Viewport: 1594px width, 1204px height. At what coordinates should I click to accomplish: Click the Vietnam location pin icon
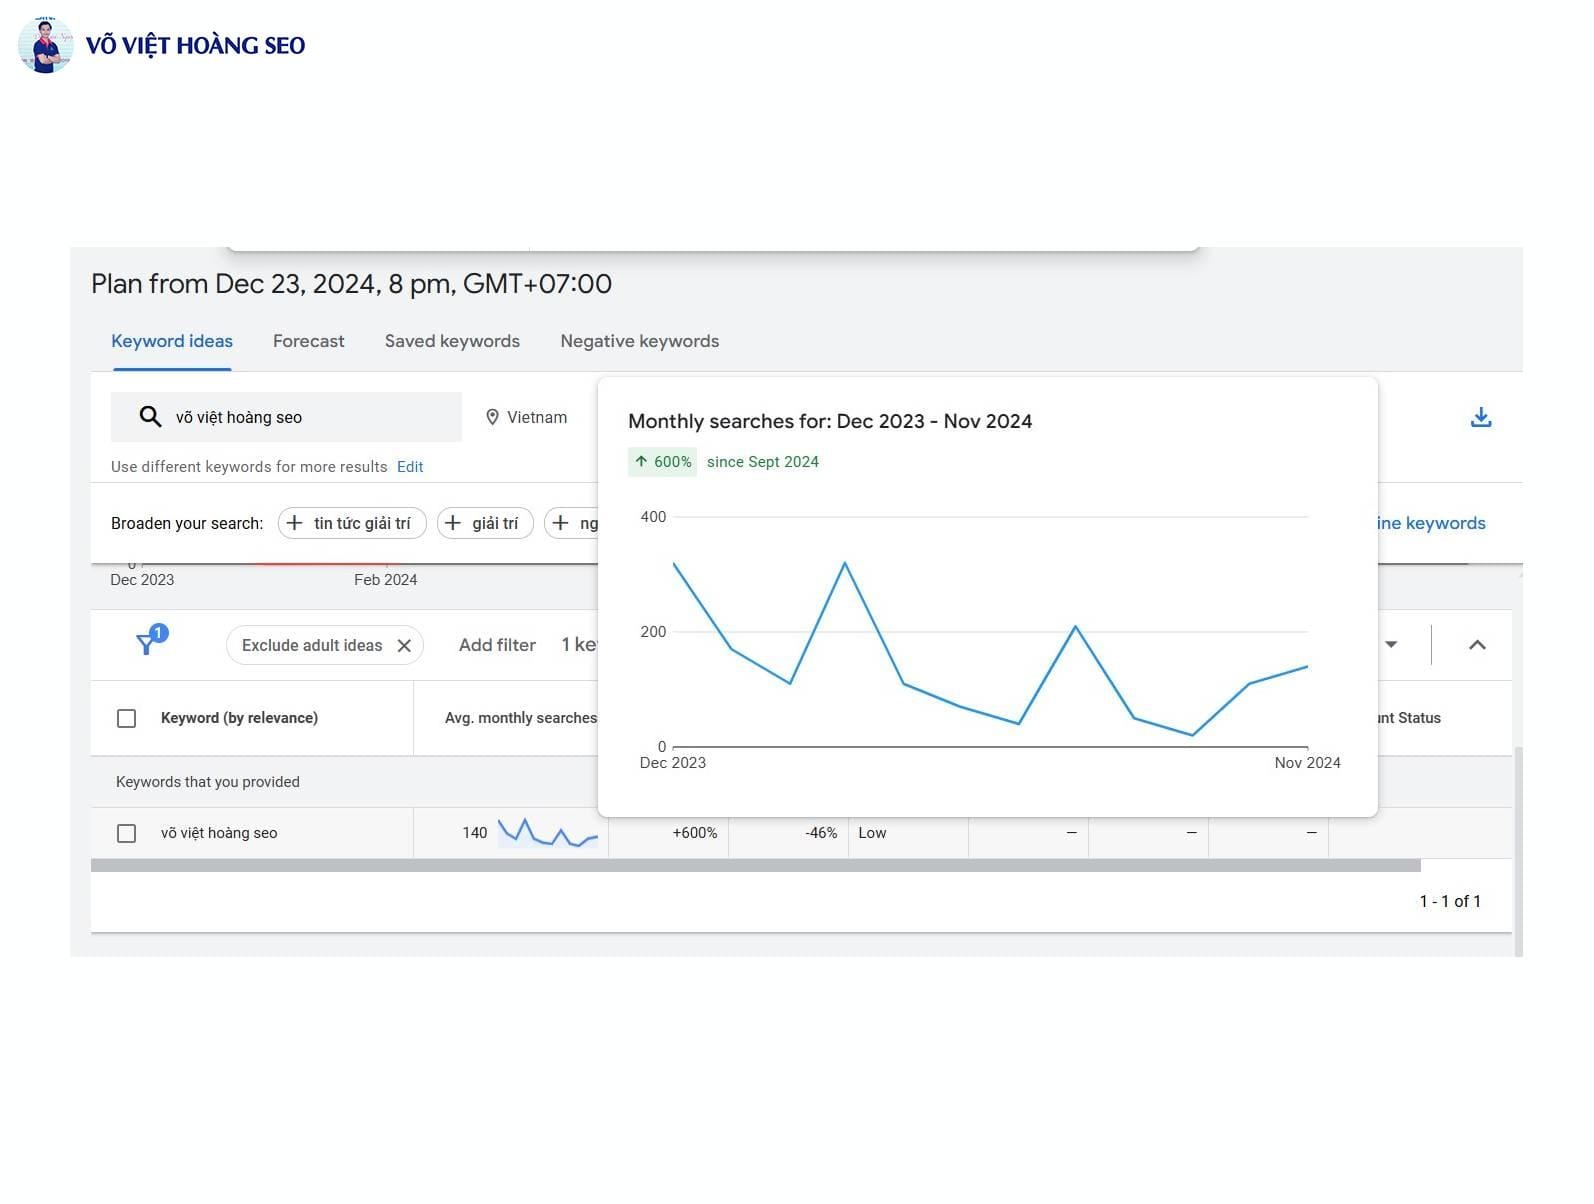(x=492, y=417)
